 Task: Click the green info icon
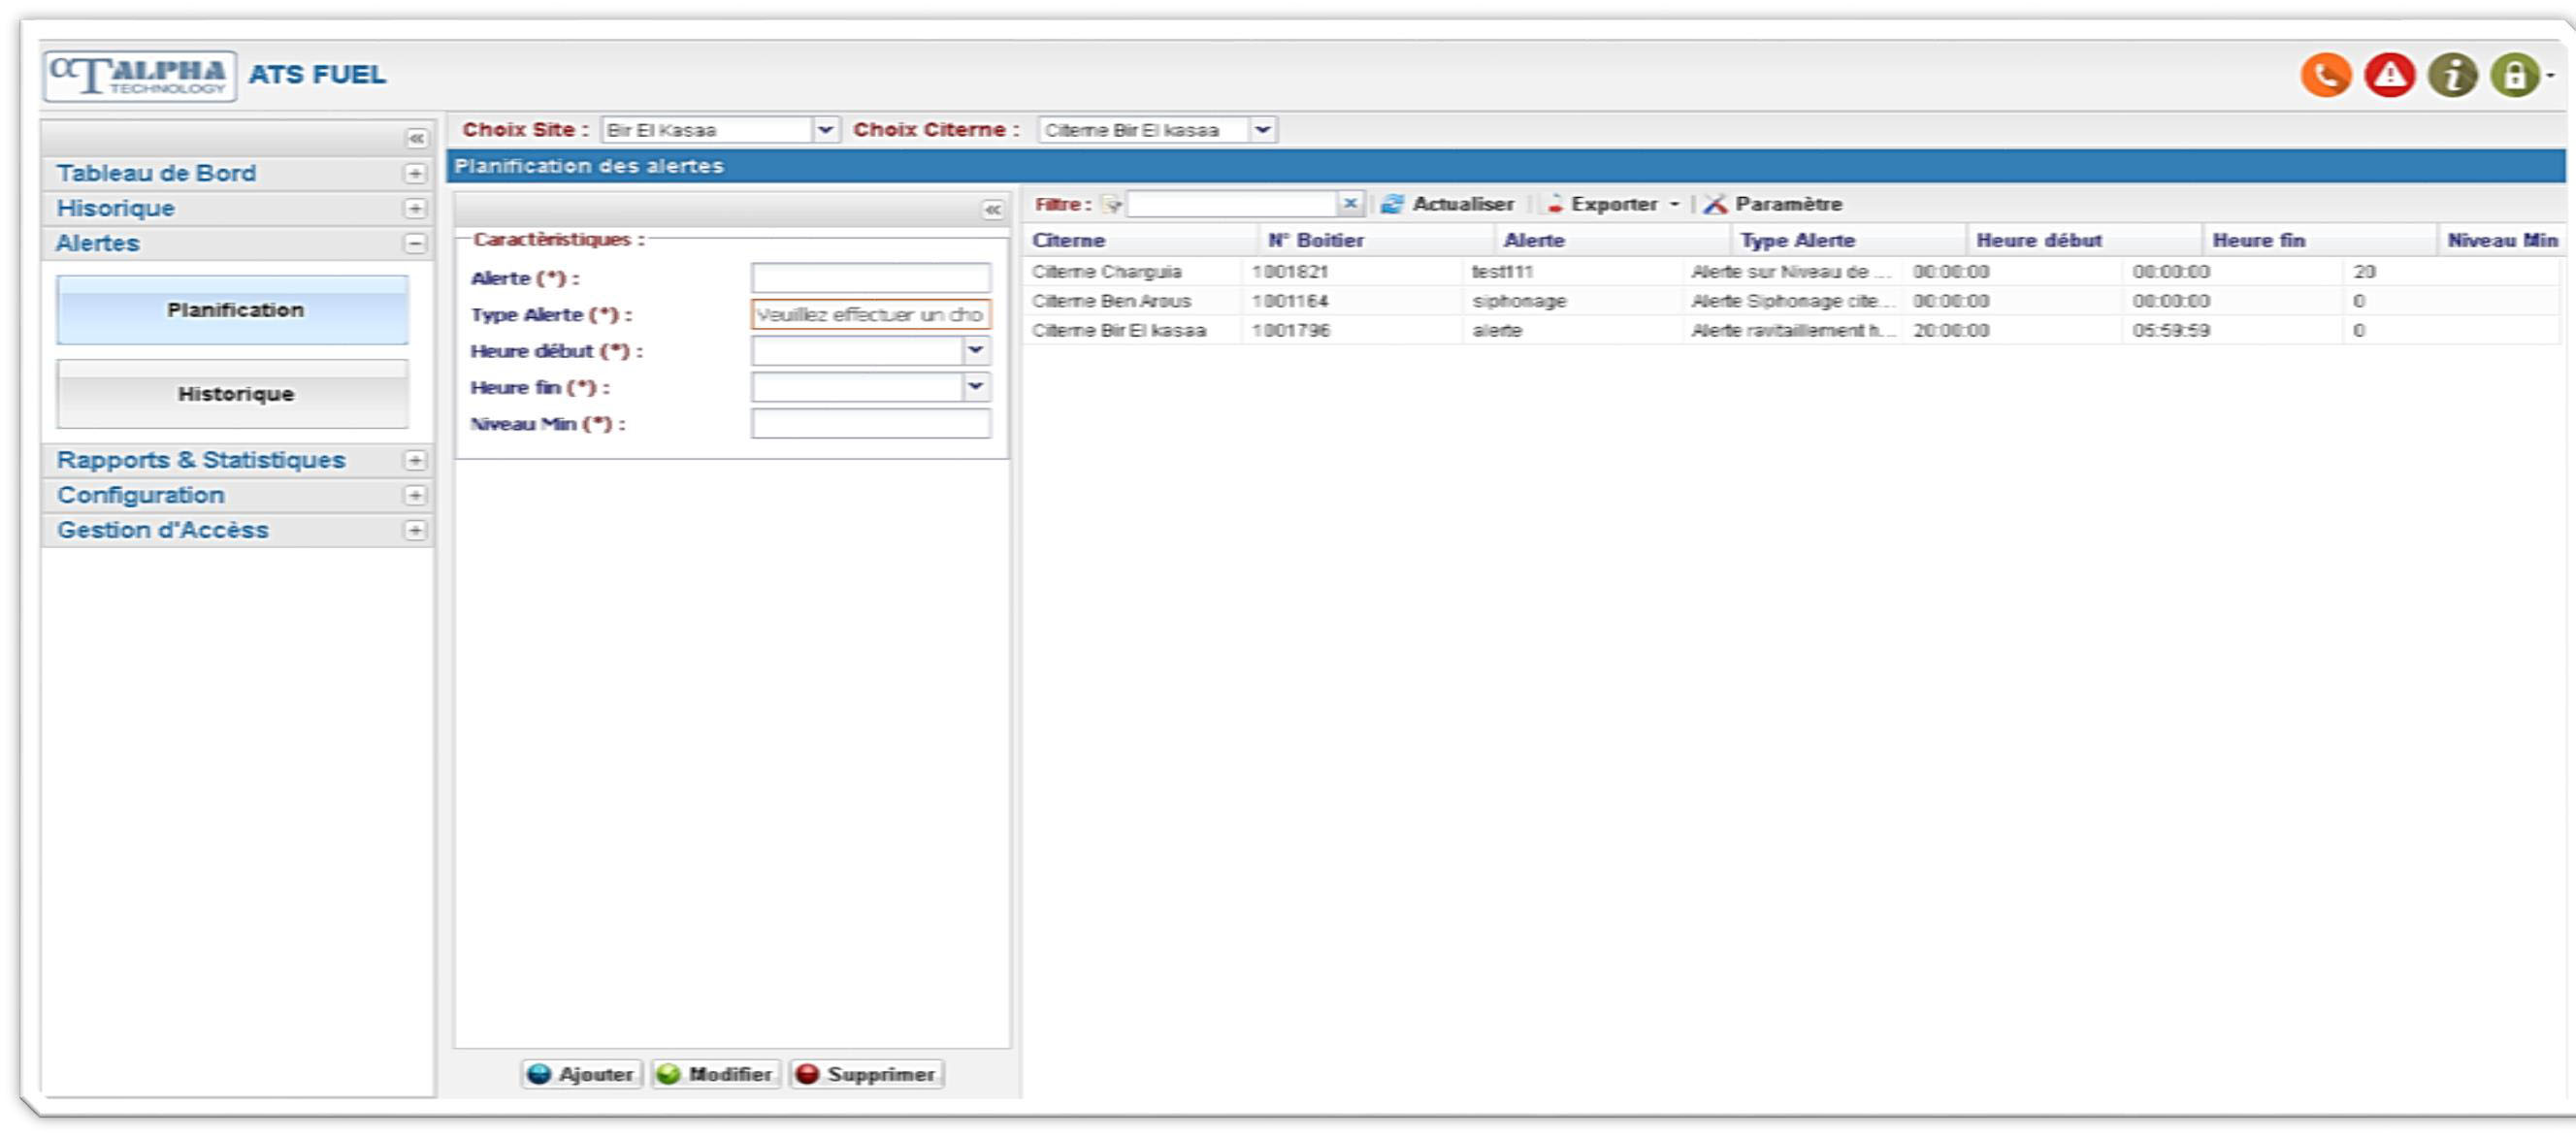(2452, 75)
